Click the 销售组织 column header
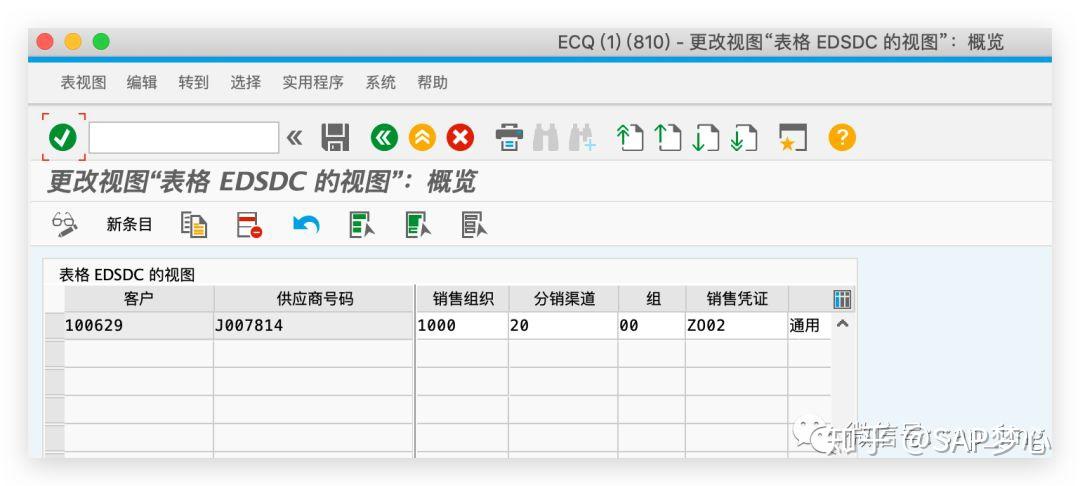This screenshot has width=1080, height=486. tap(463, 299)
